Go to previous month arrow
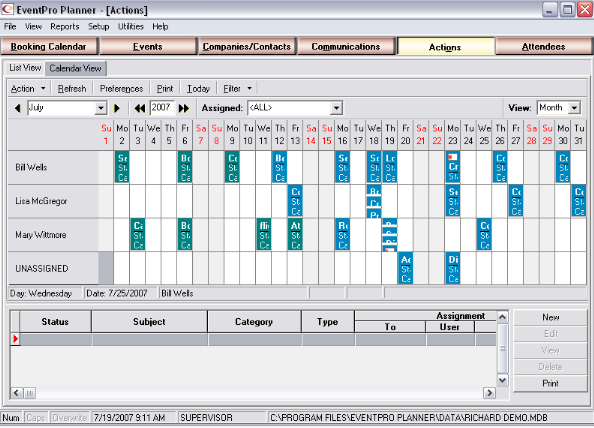Screen dimensions: 594x428 click(17, 108)
